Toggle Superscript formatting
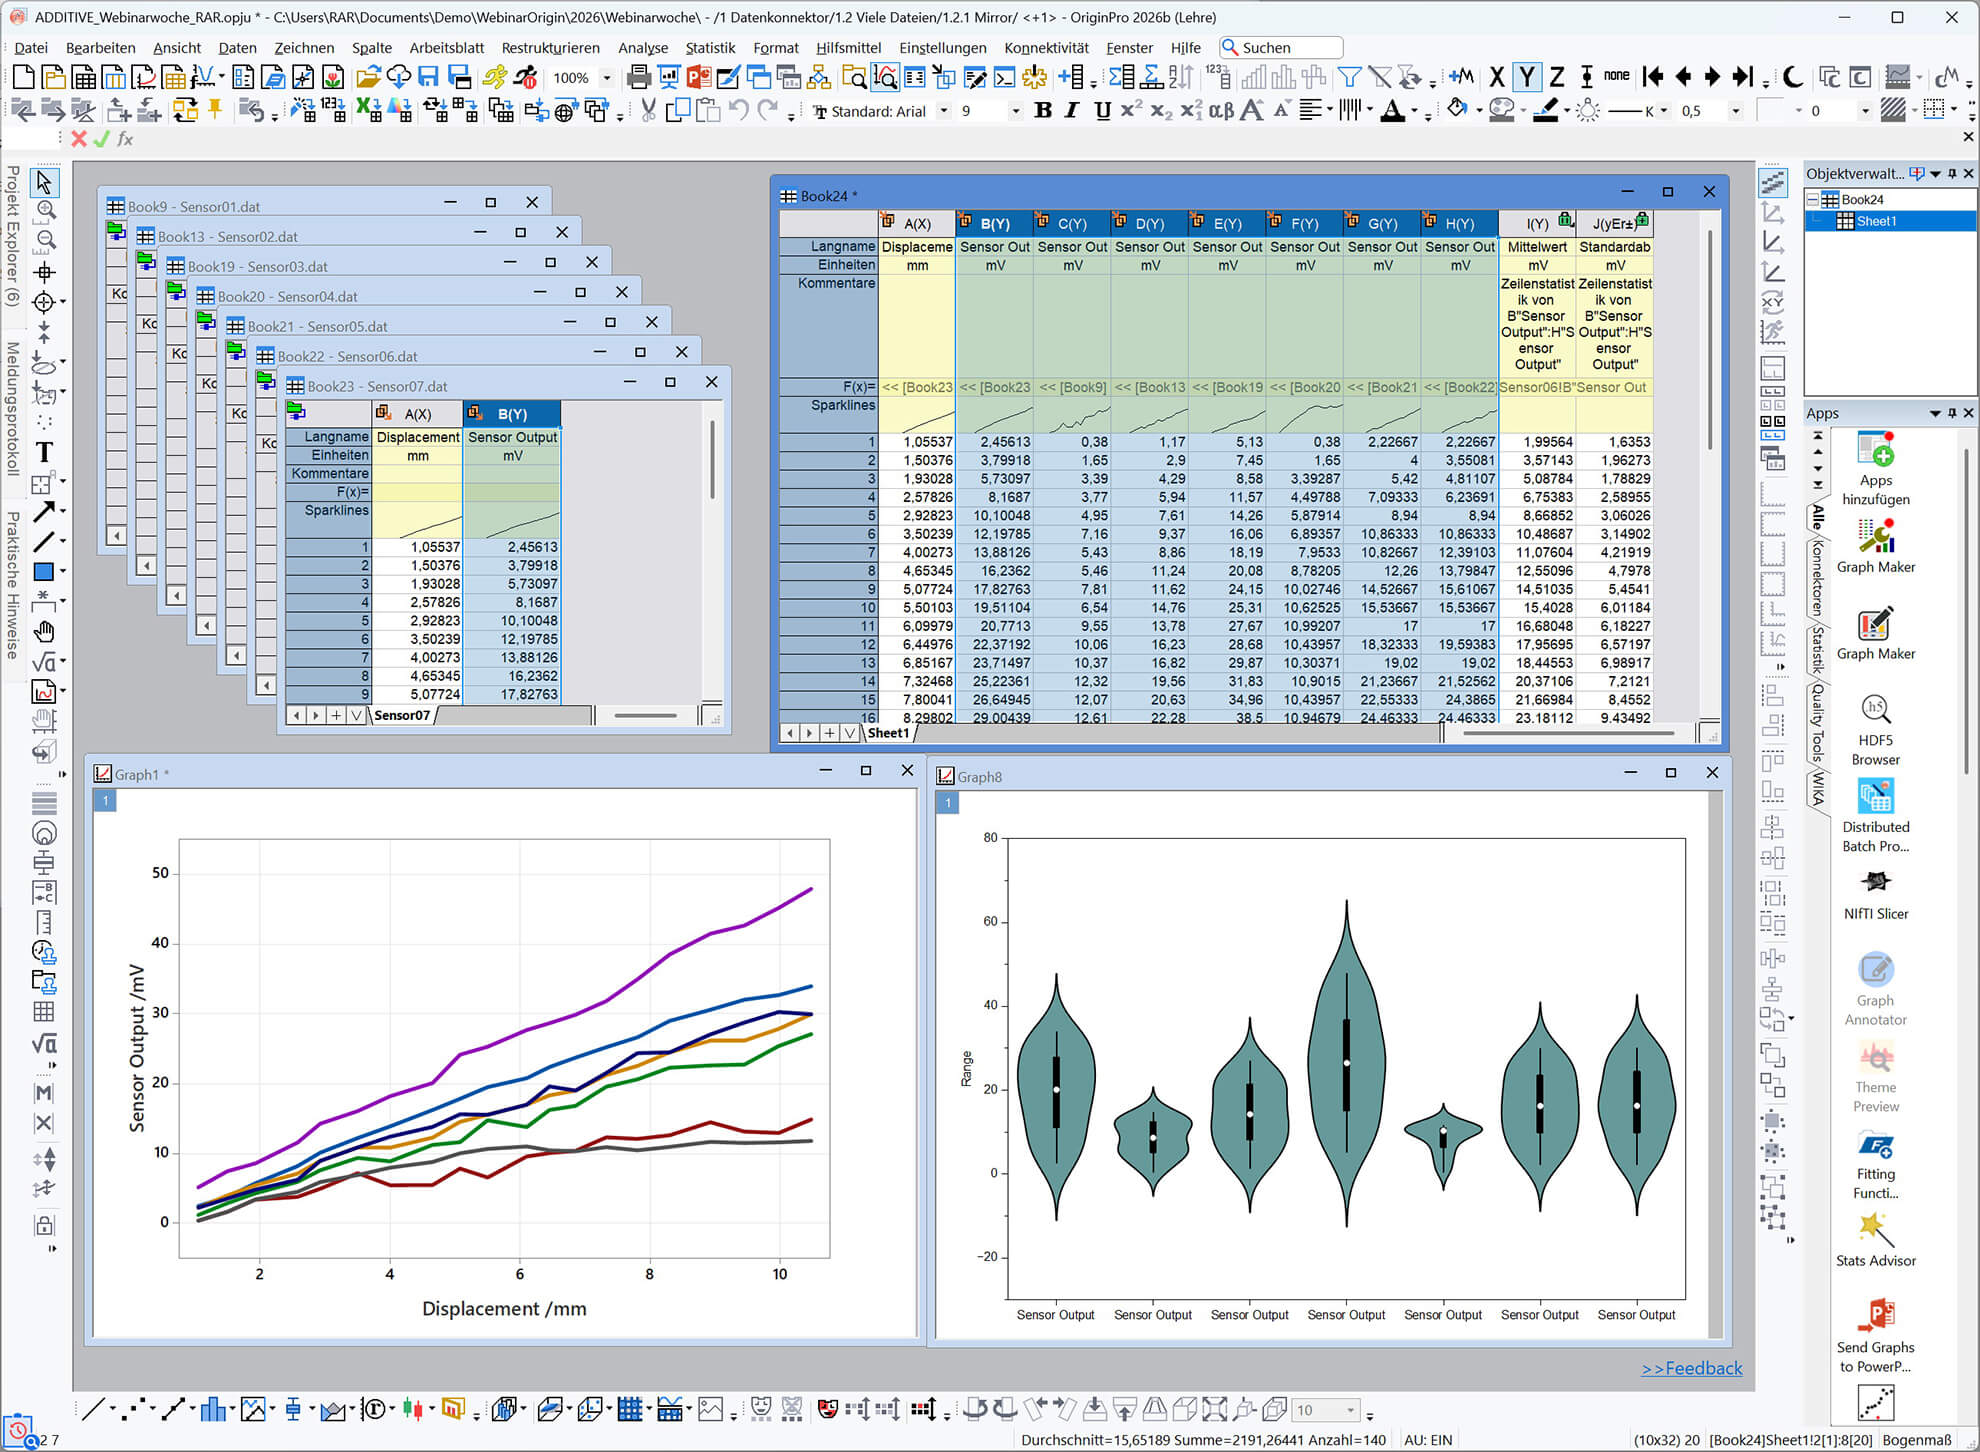The height and width of the screenshot is (1452, 1980). click(x=1131, y=110)
